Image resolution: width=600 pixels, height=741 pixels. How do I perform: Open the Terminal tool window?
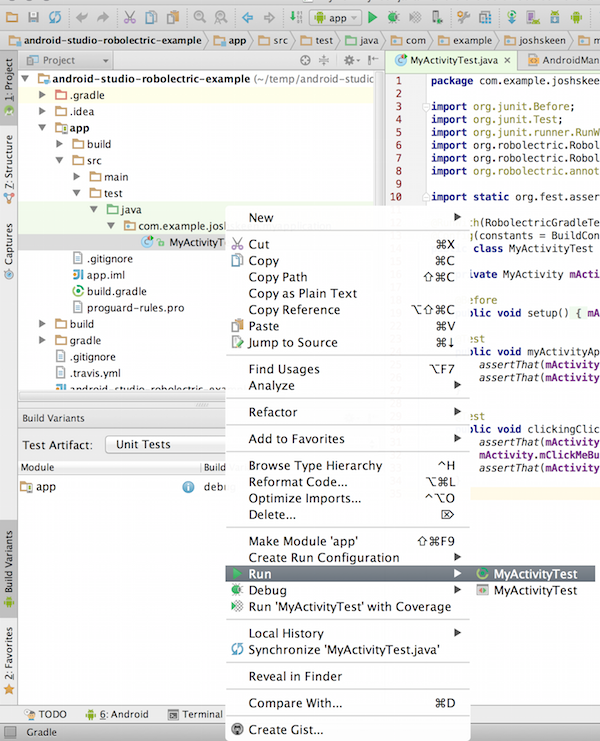pos(196,715)
